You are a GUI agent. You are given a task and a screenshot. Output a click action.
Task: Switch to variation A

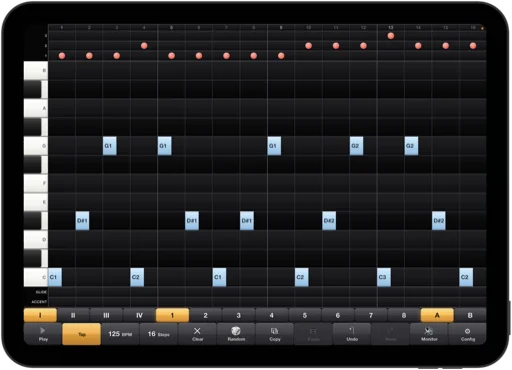coord(437,315)
